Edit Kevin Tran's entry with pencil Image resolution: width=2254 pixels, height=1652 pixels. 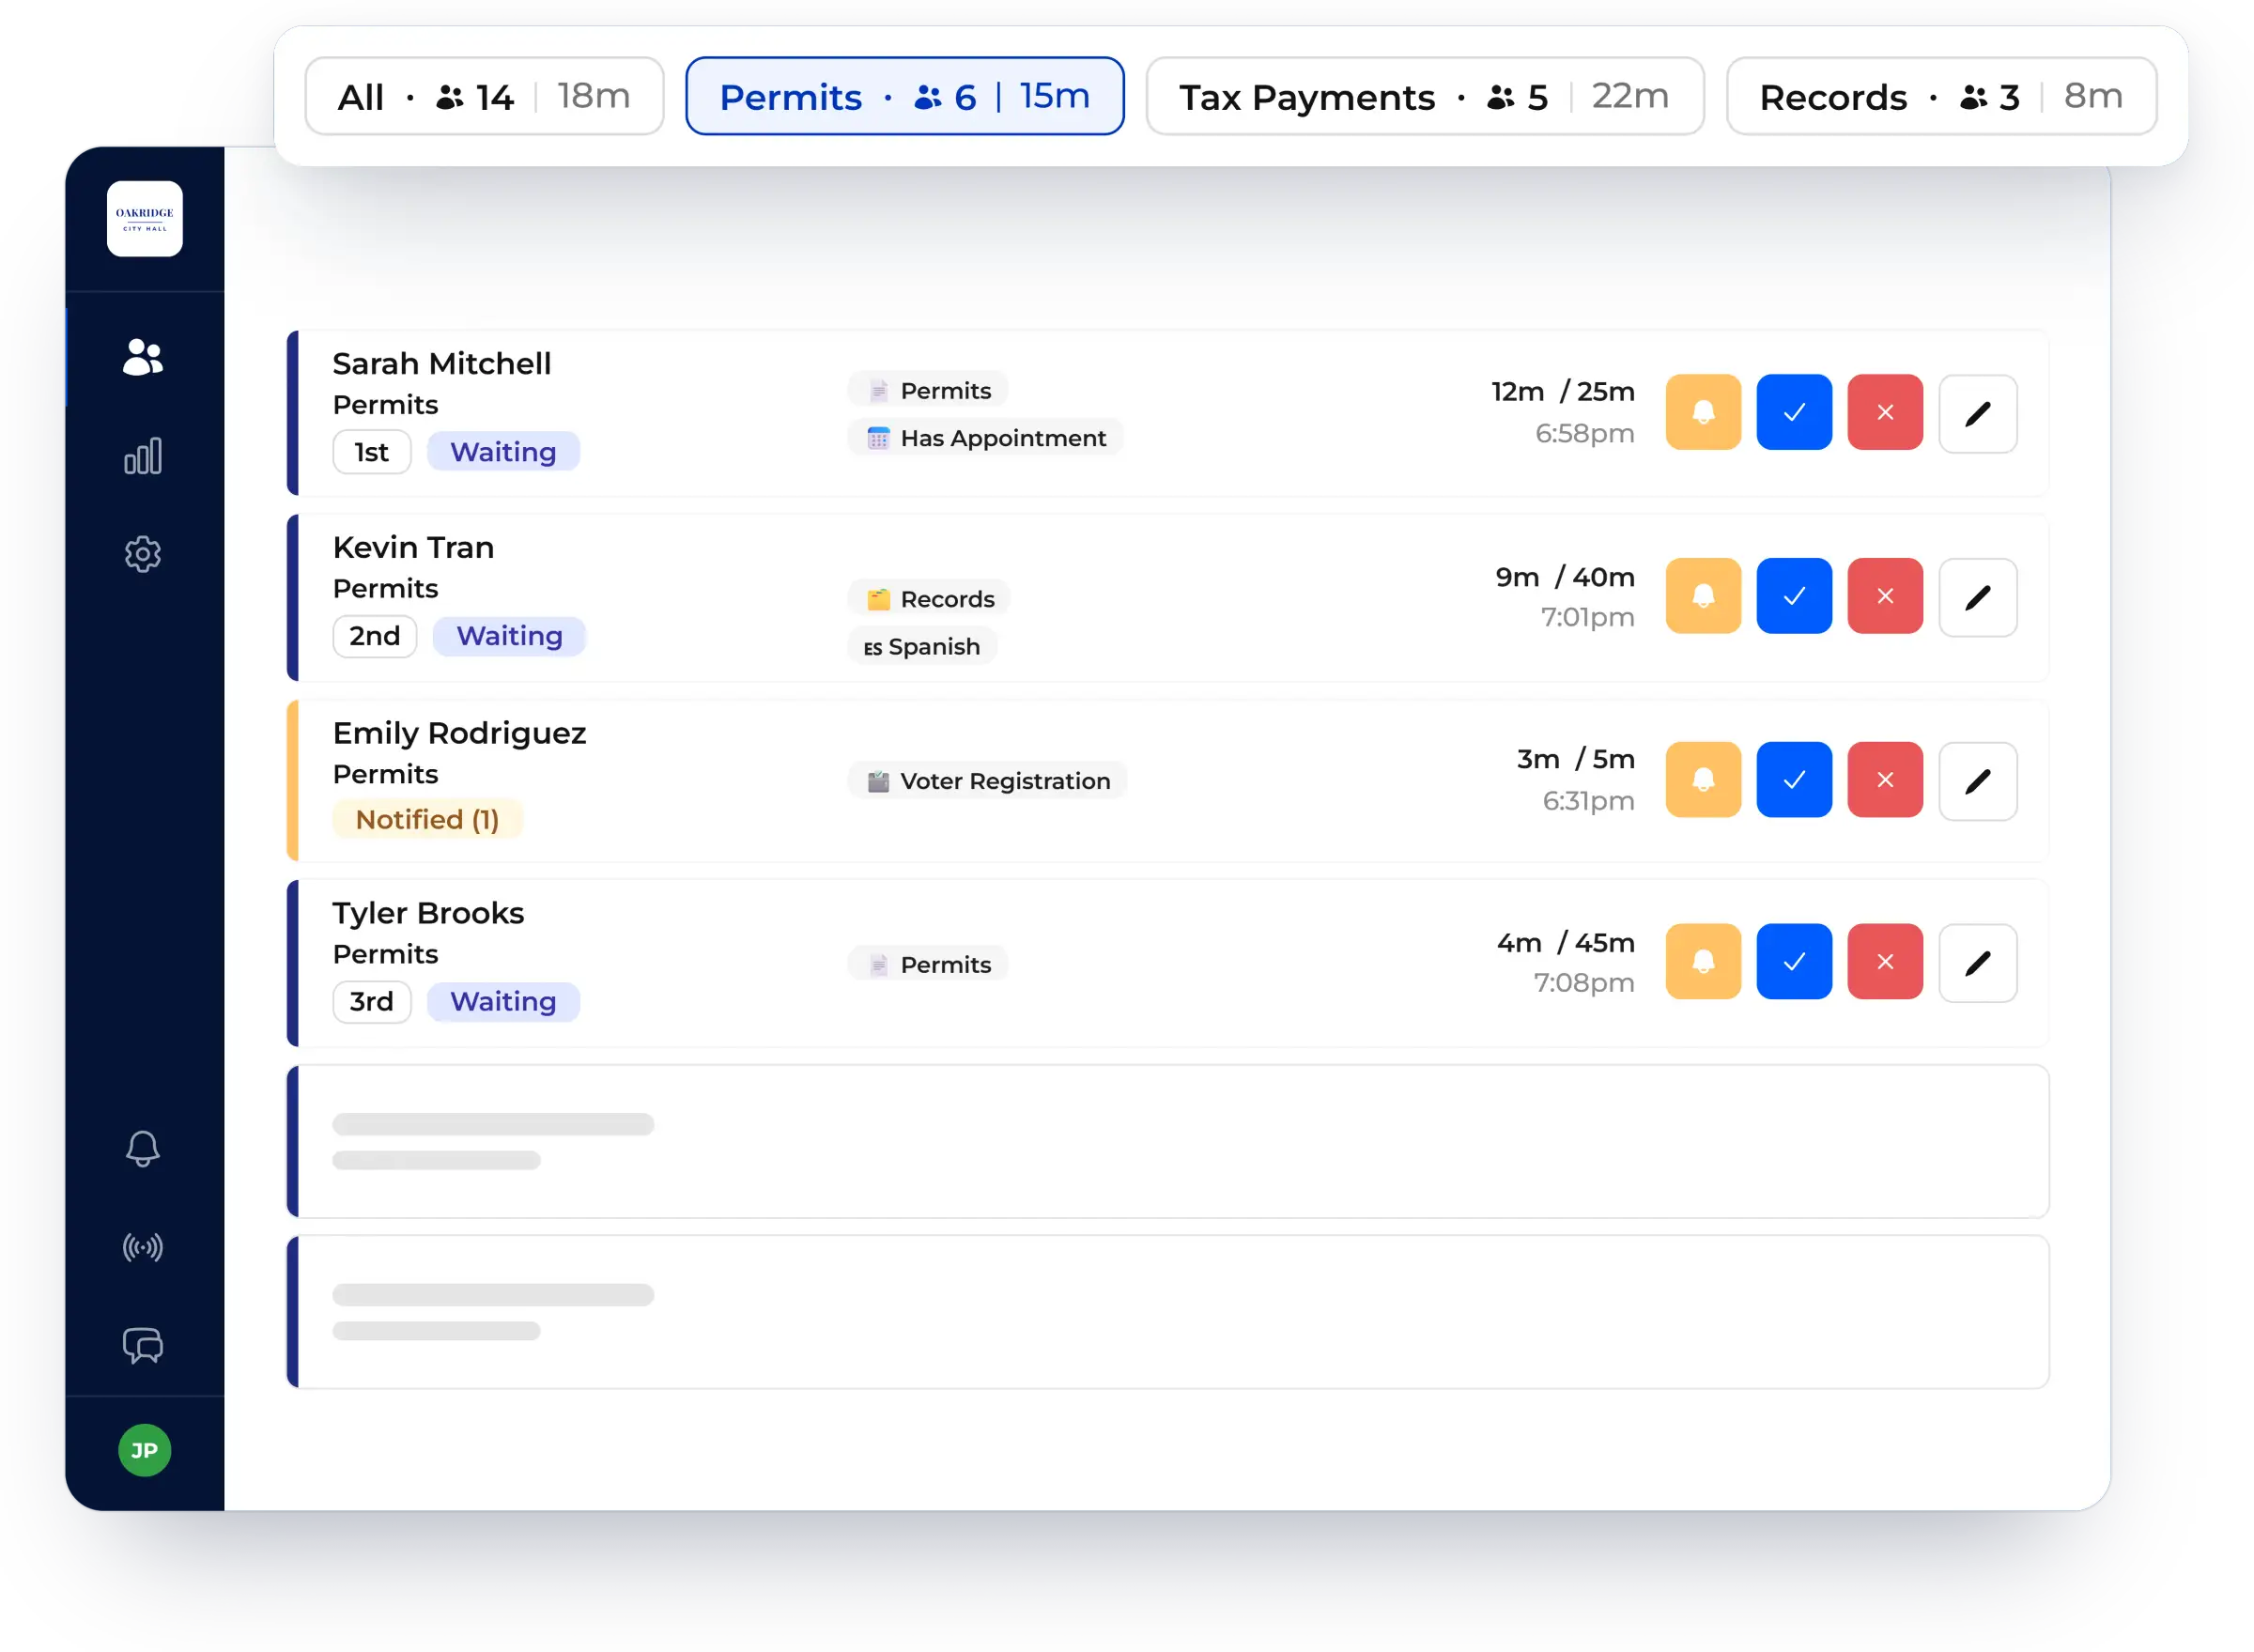click(x=1978, y=597)
